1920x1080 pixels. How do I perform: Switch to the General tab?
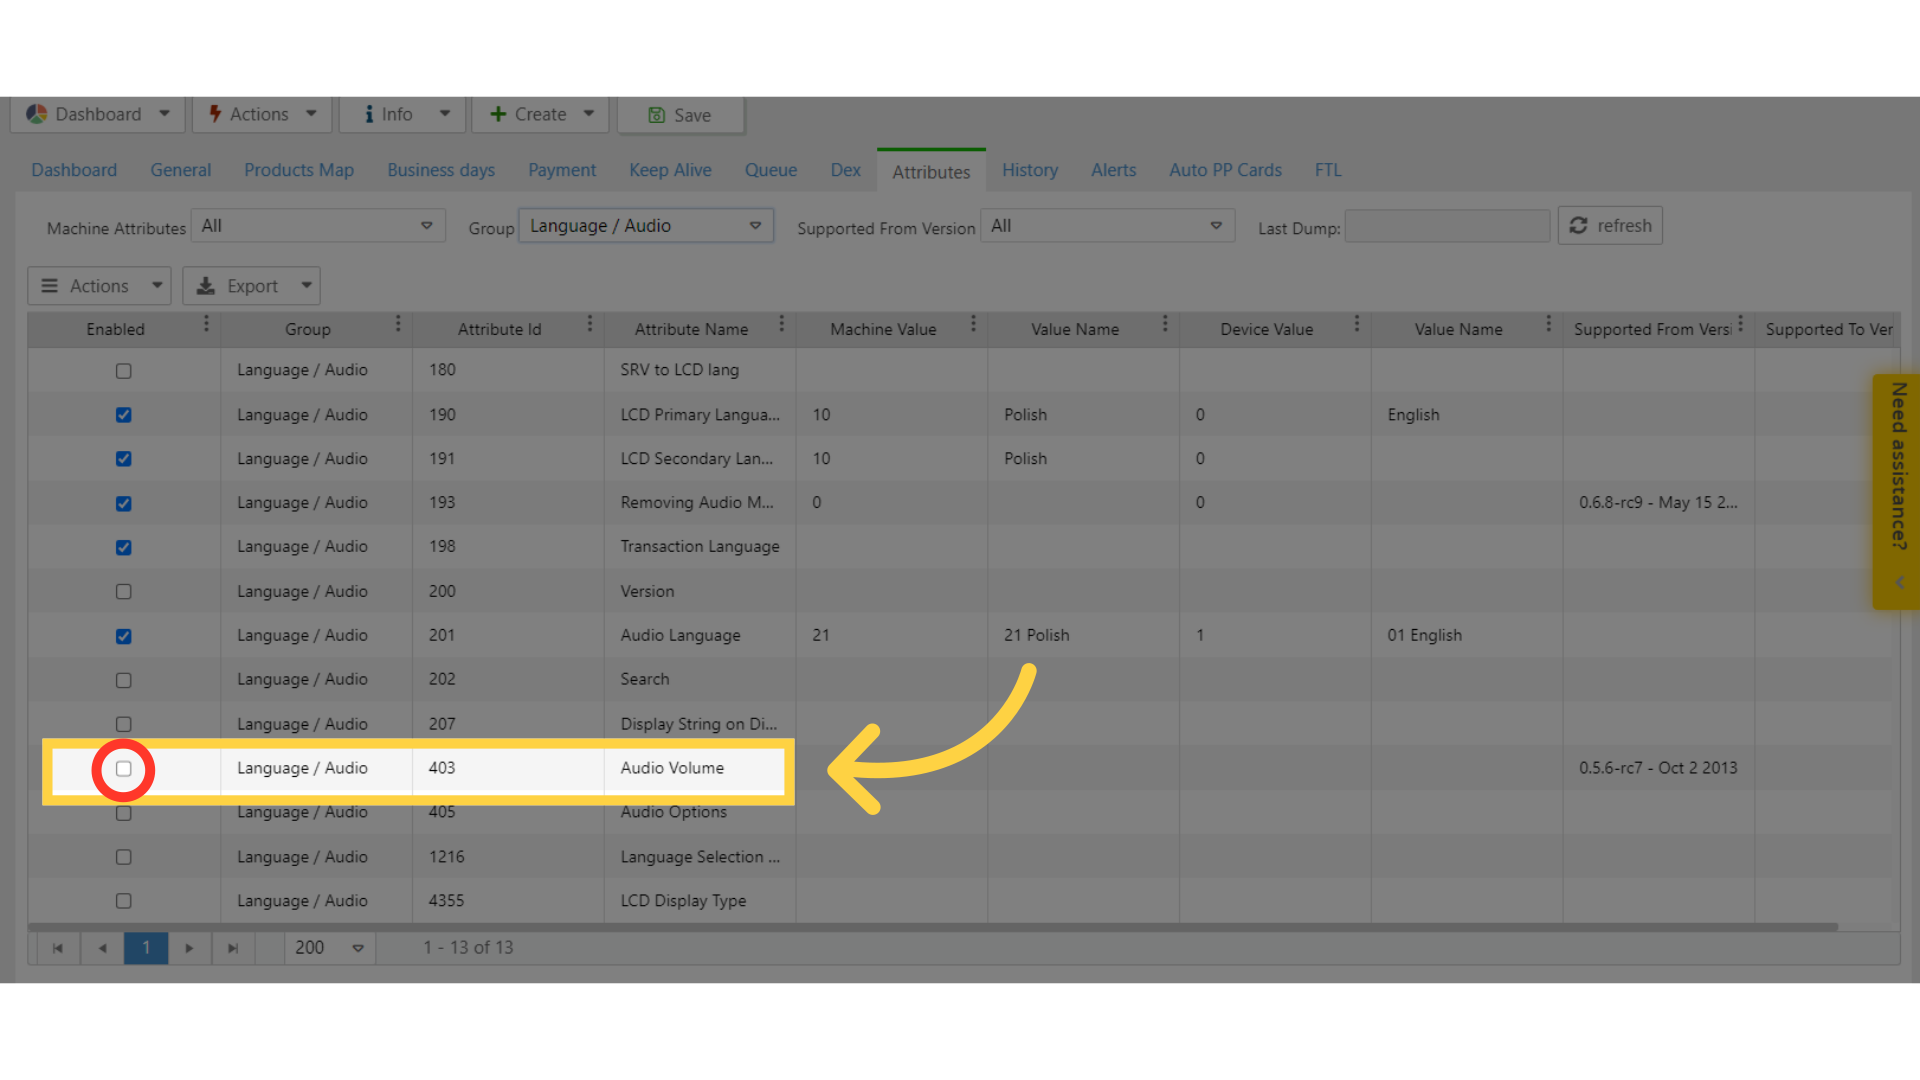click(181, 170)
